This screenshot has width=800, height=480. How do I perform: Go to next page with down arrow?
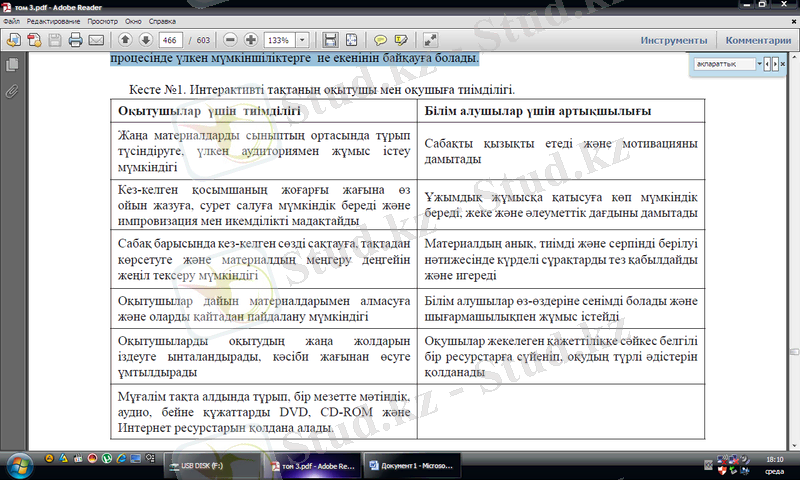tap(146, 40)
